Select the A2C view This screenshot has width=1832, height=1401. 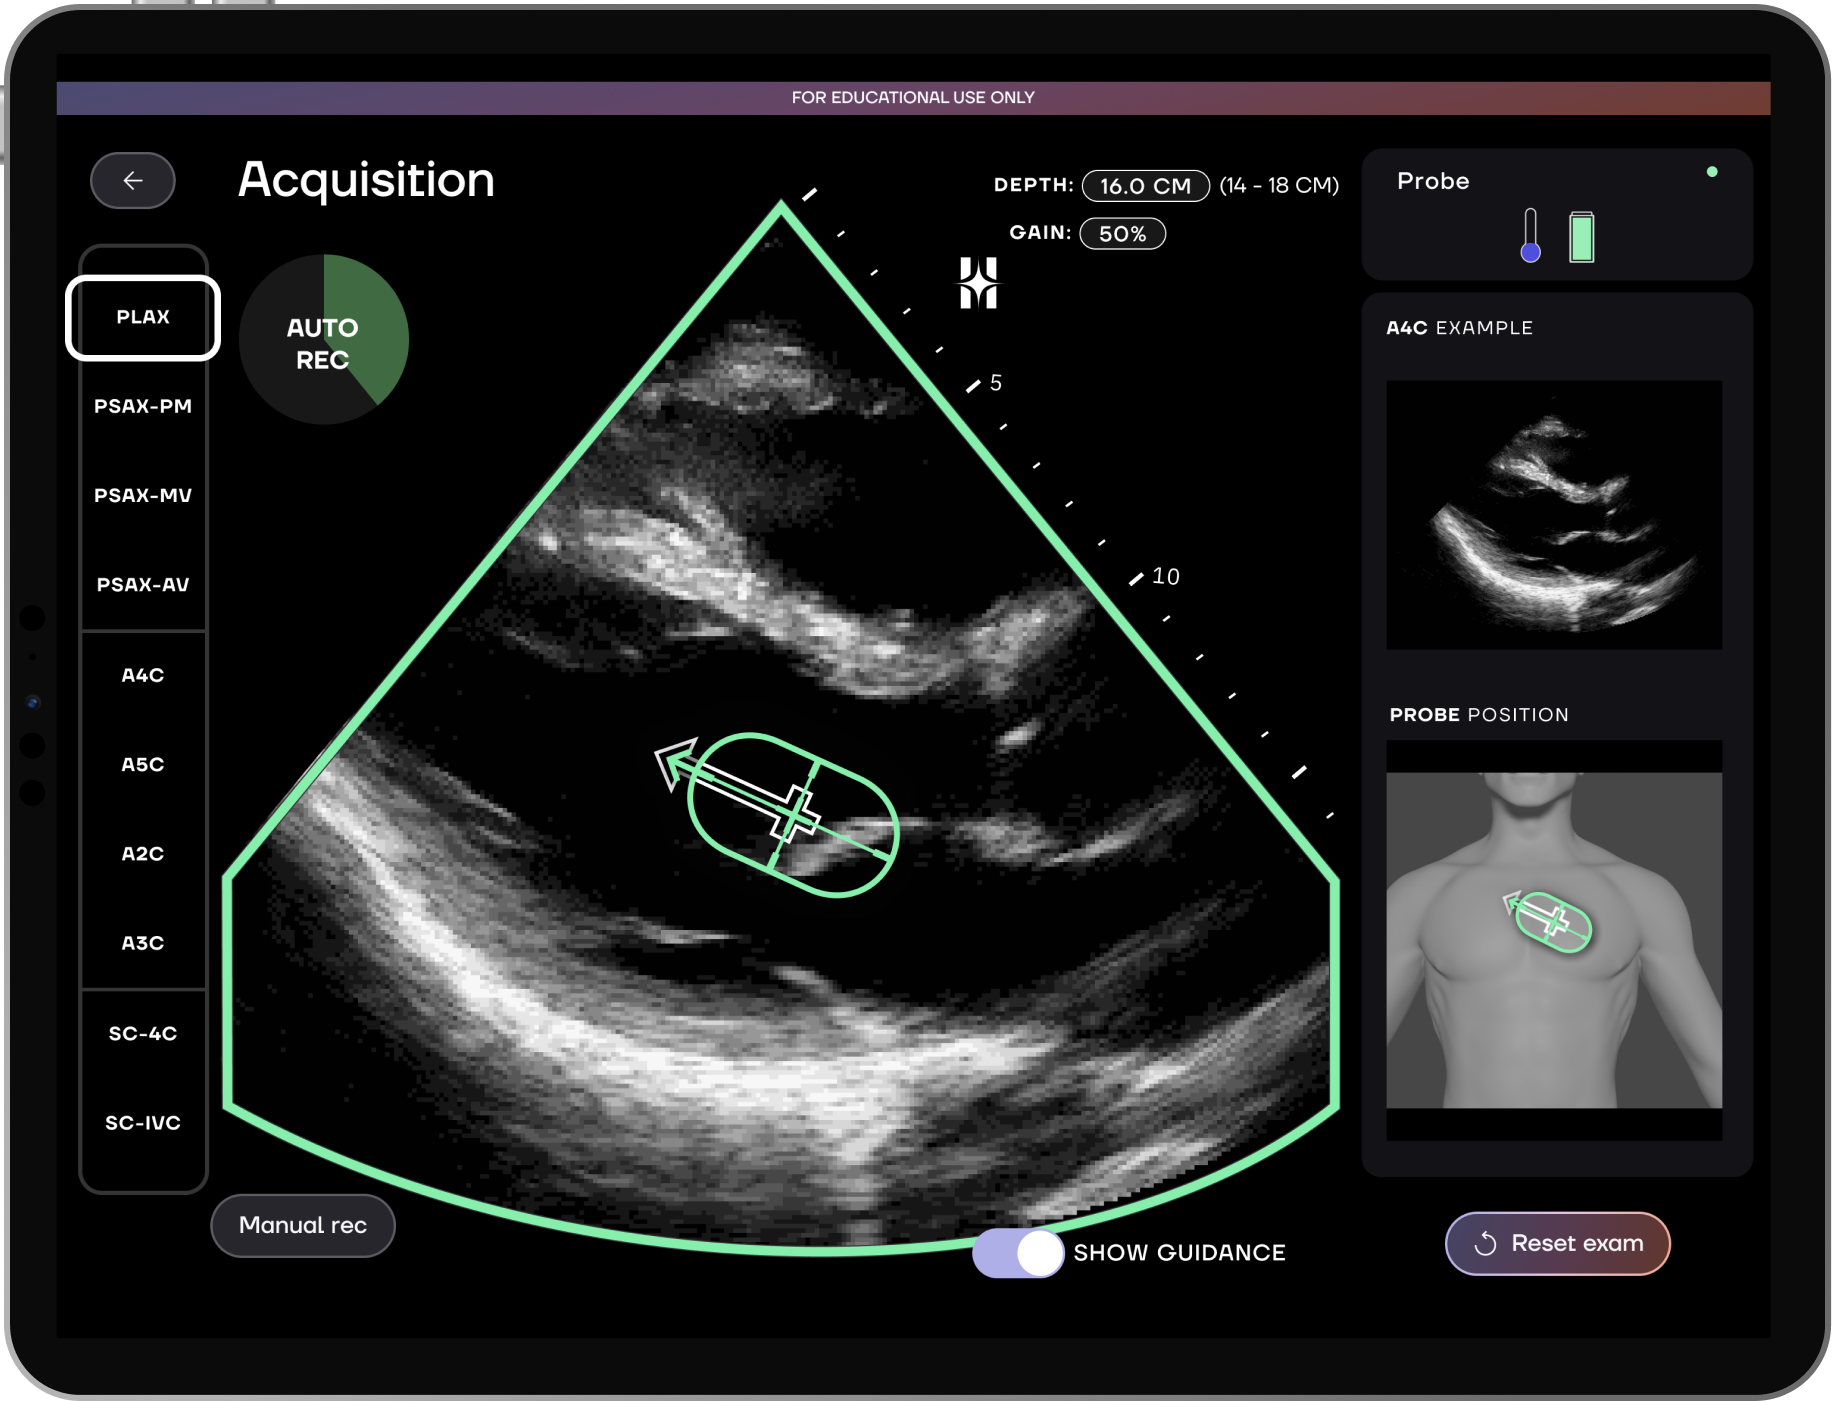(143, 854)
